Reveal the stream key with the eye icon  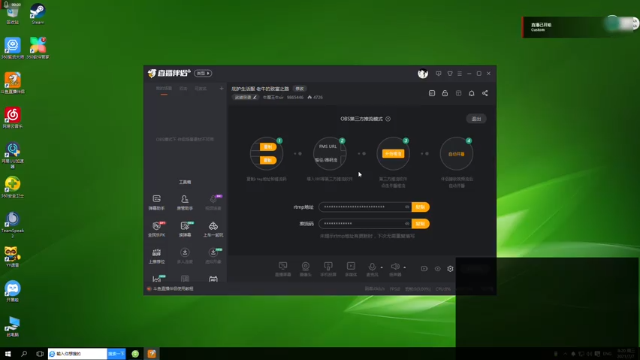point(407,223)
